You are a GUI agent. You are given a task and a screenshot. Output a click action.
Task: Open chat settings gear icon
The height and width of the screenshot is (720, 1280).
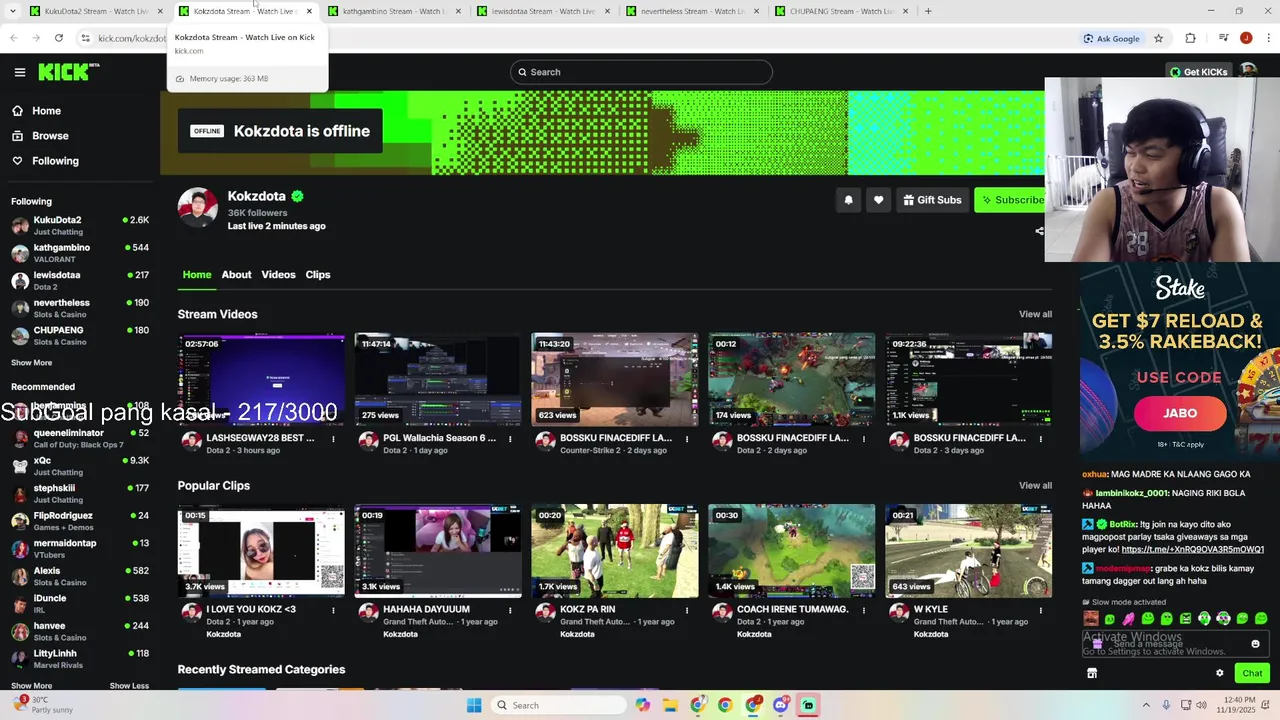1219,673
